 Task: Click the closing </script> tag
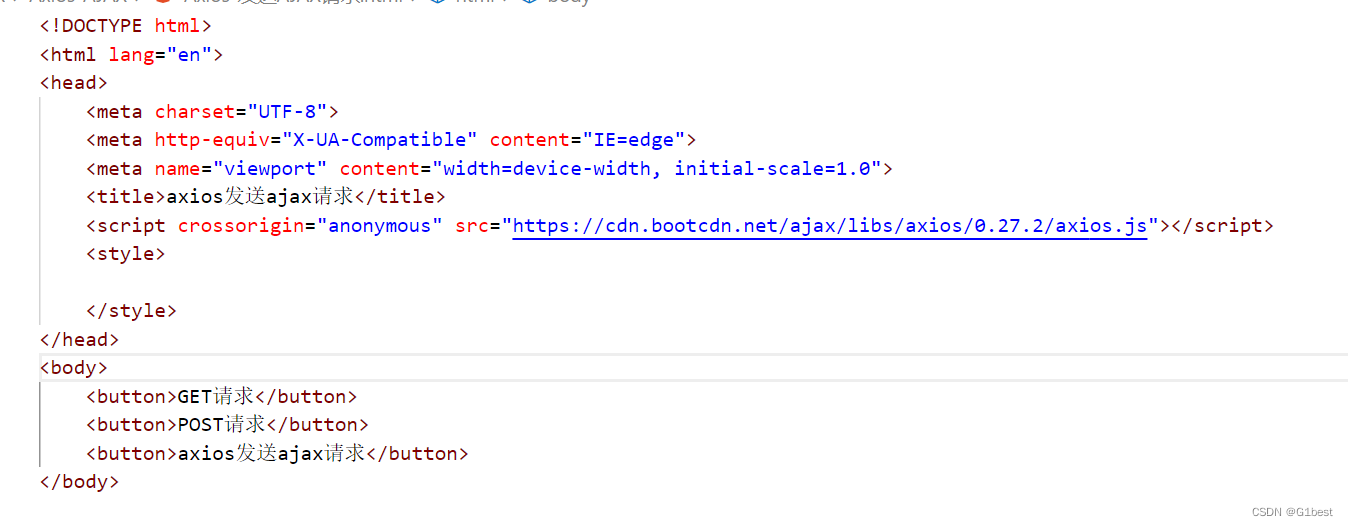(x=1222, y=226)
